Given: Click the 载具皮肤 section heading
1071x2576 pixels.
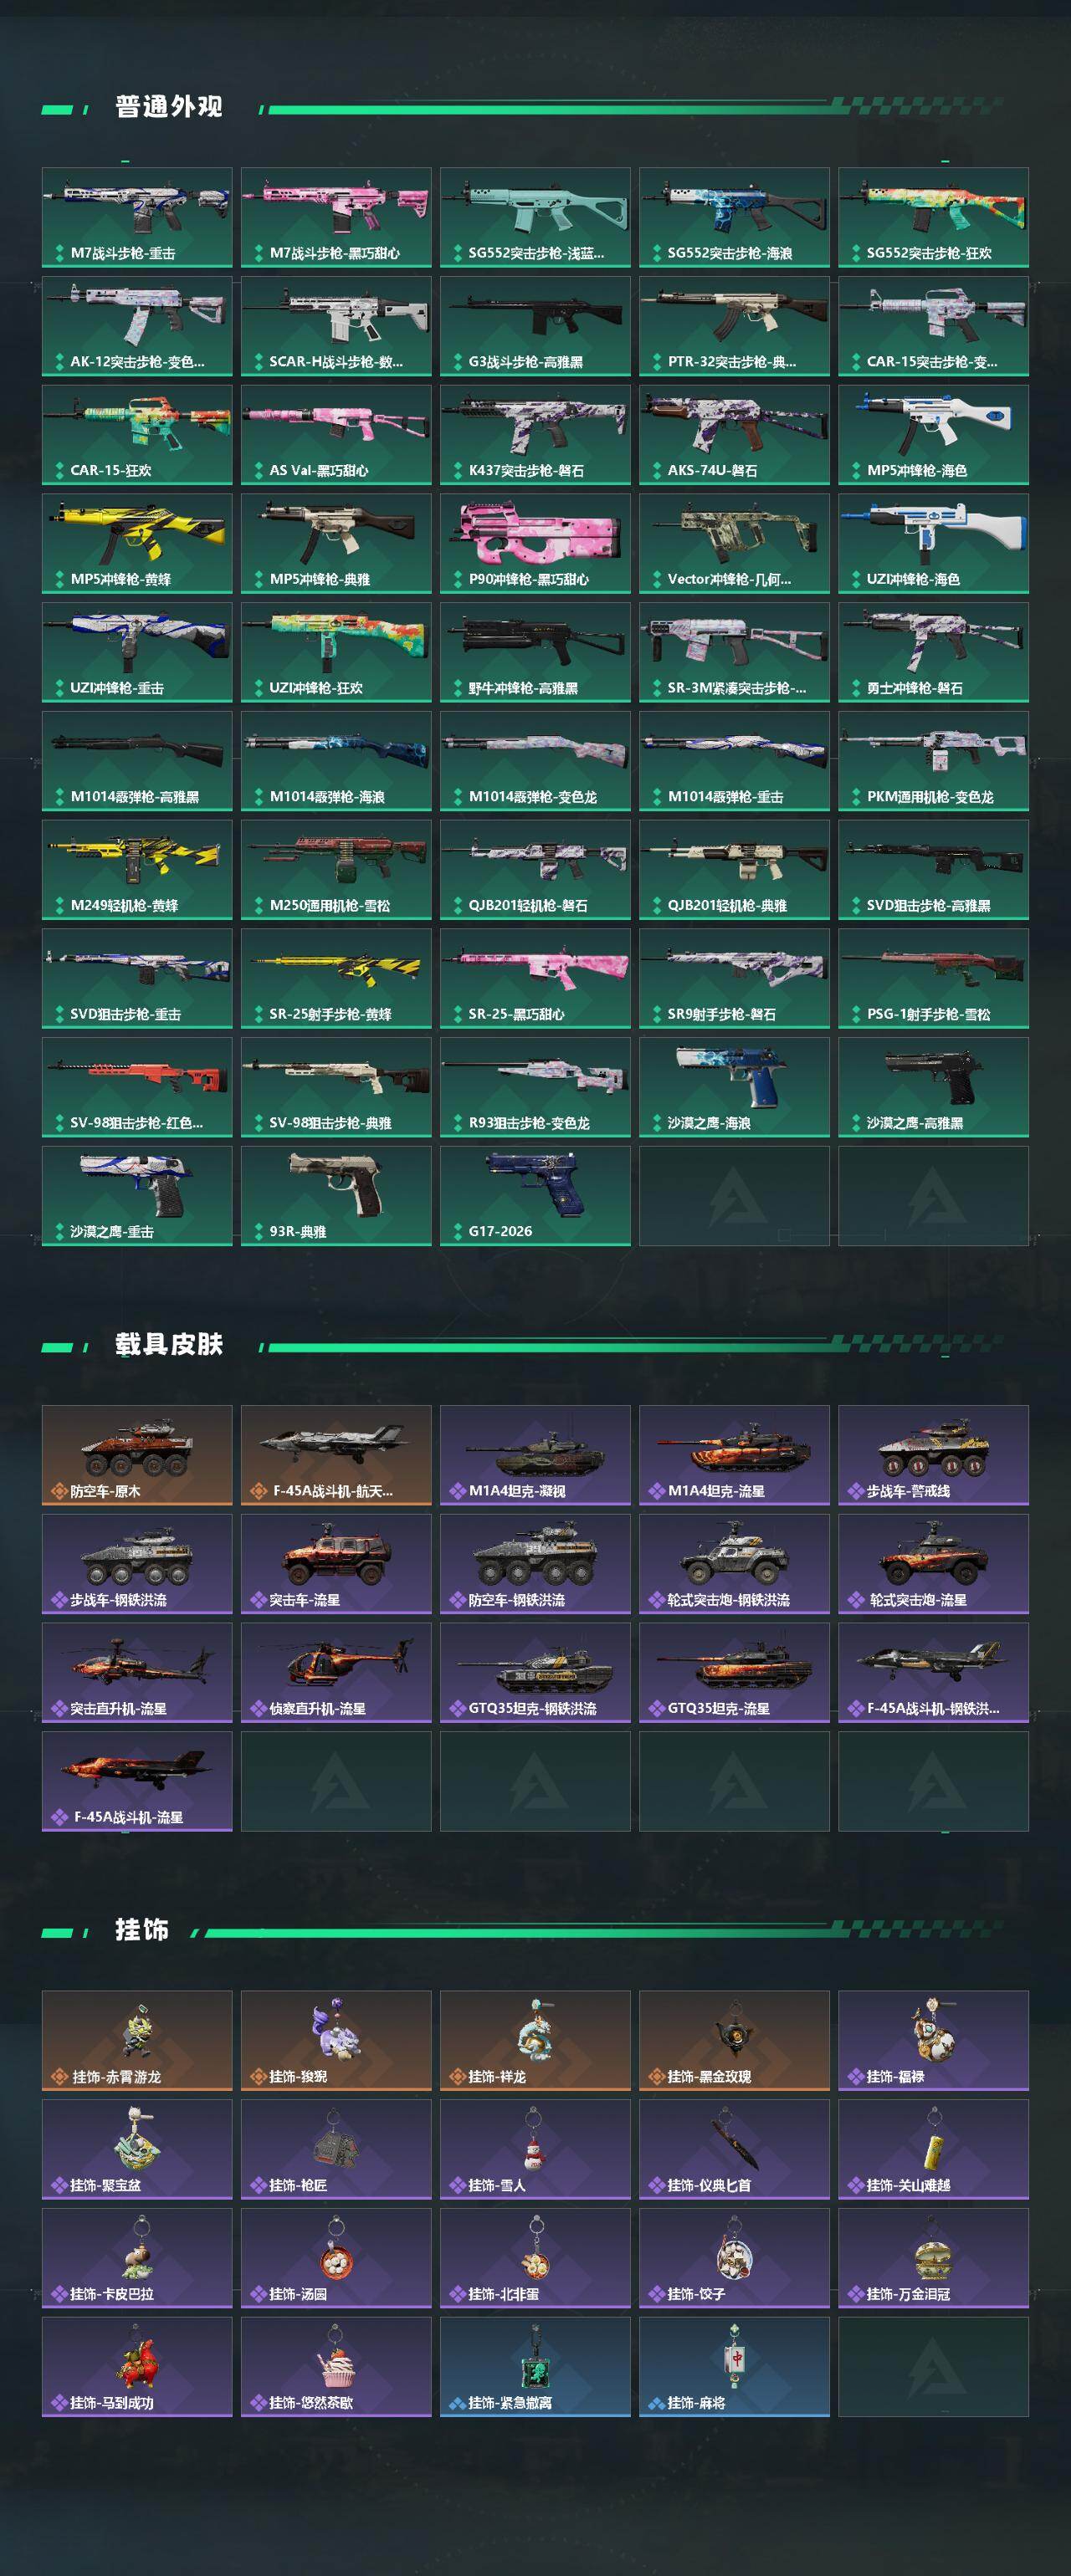Looking at the screenshot, I should [168, 1344].
